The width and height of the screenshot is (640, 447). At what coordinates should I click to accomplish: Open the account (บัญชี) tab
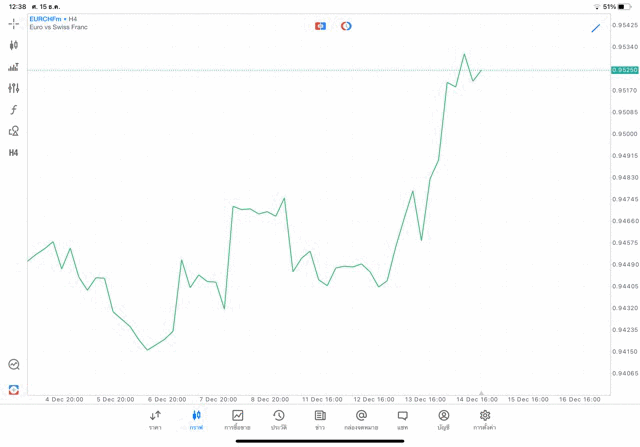[443, 420]
